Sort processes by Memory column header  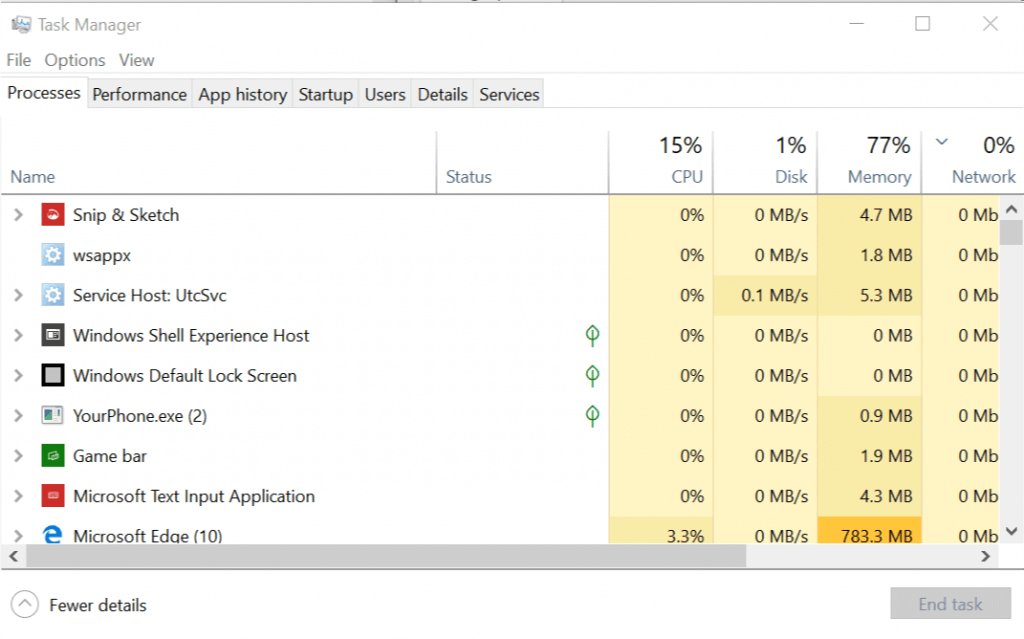click(x=869, y=162)
